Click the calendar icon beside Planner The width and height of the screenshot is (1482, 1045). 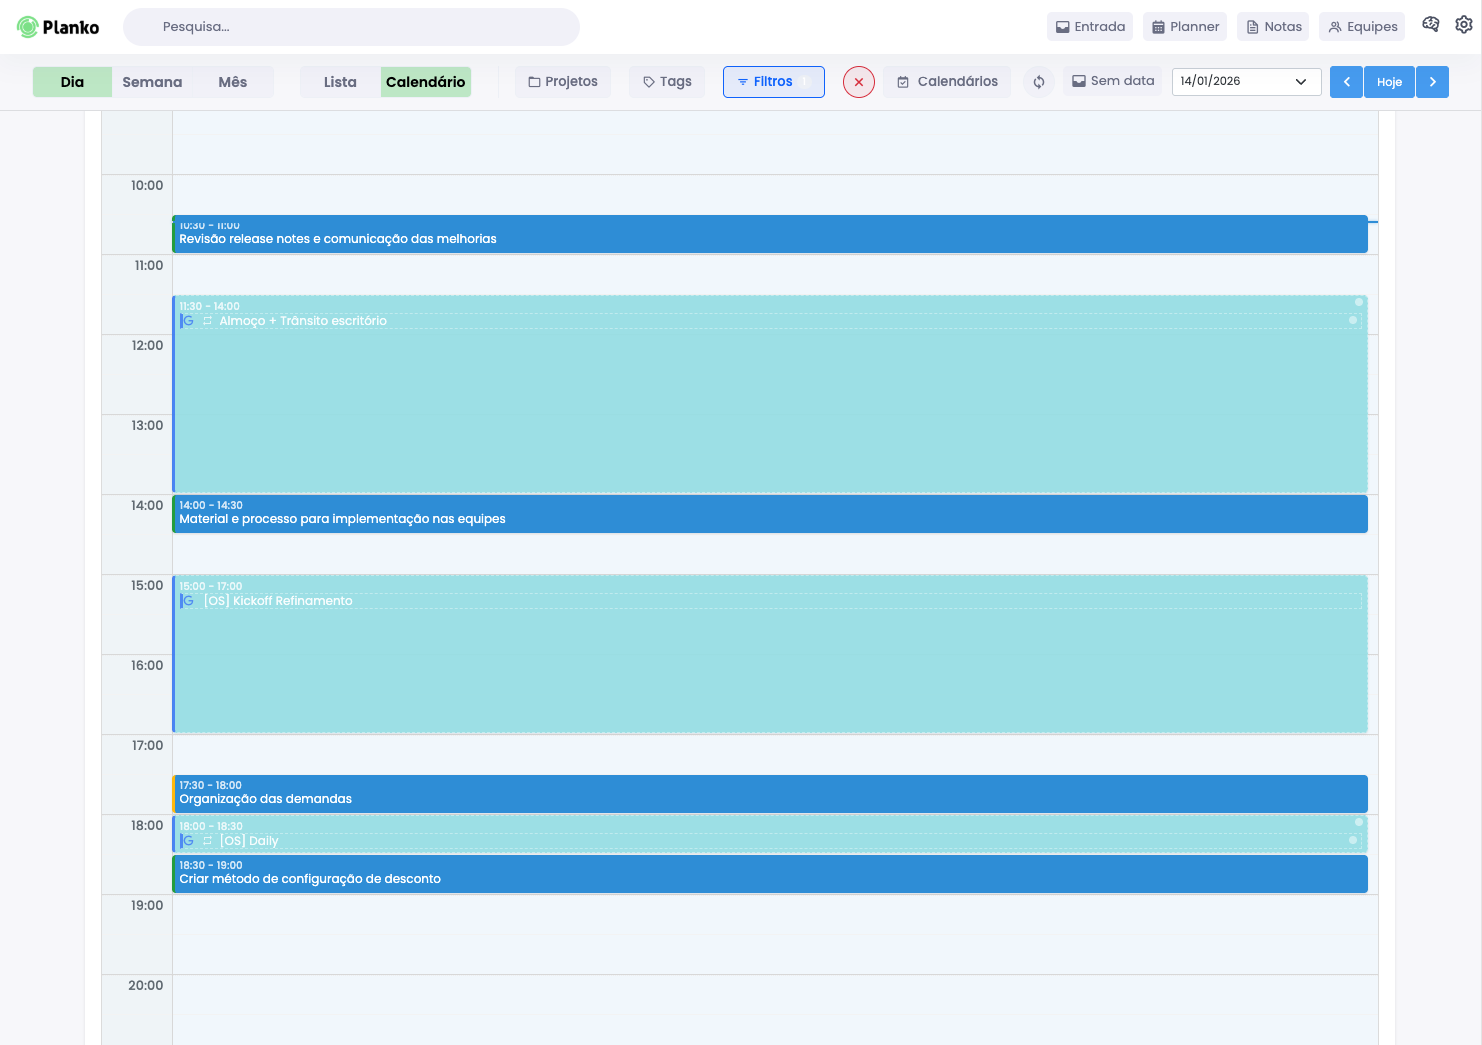1158,27
